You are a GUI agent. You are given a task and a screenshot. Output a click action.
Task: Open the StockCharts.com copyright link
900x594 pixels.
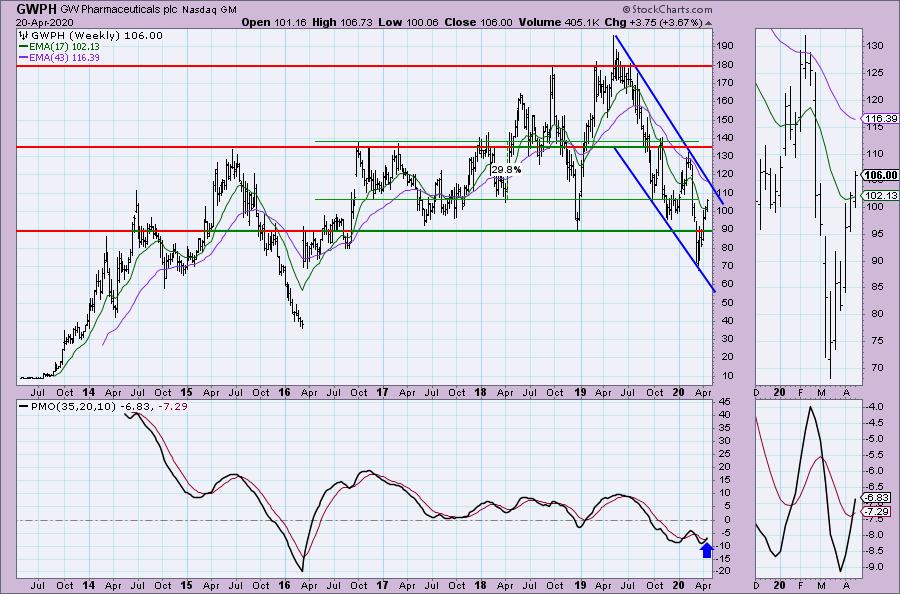tap(668, 9)
